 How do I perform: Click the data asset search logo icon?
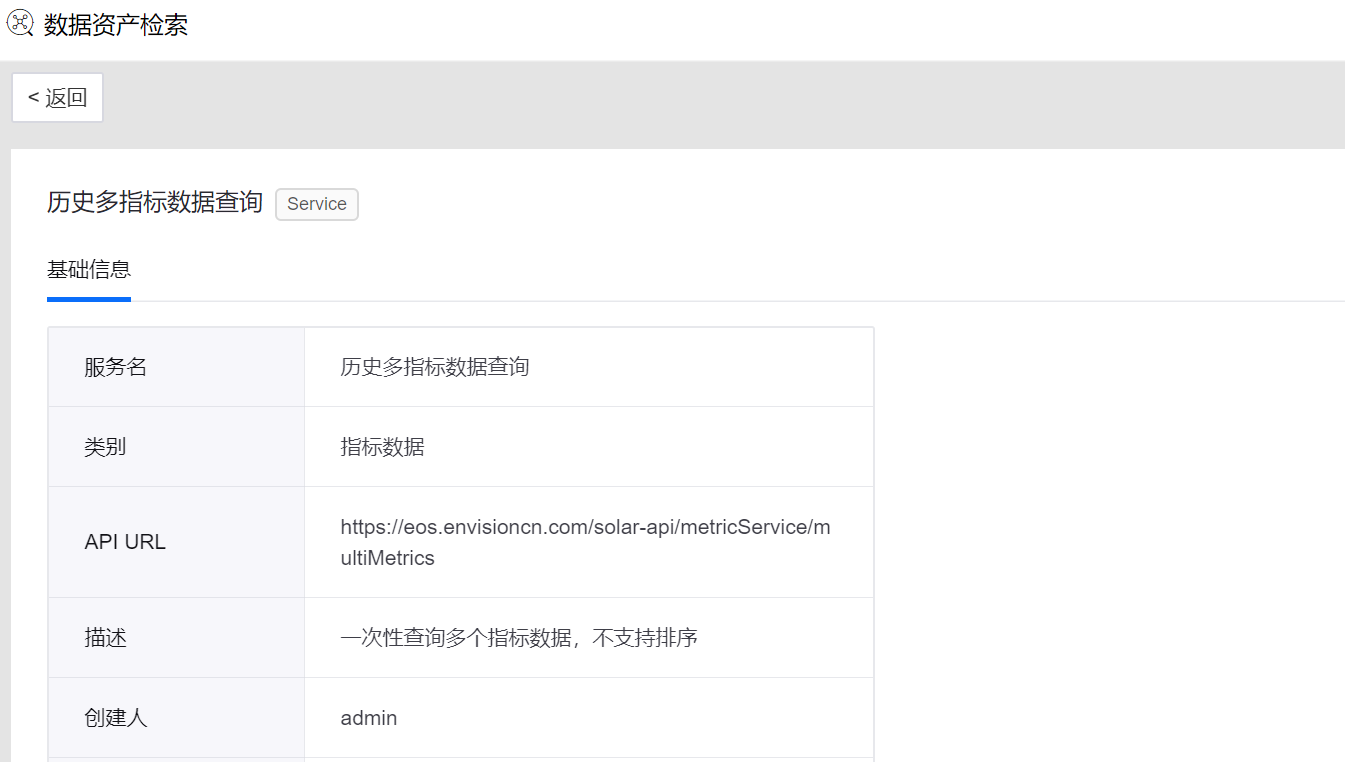pyautogui.click(x=20, y=24)
